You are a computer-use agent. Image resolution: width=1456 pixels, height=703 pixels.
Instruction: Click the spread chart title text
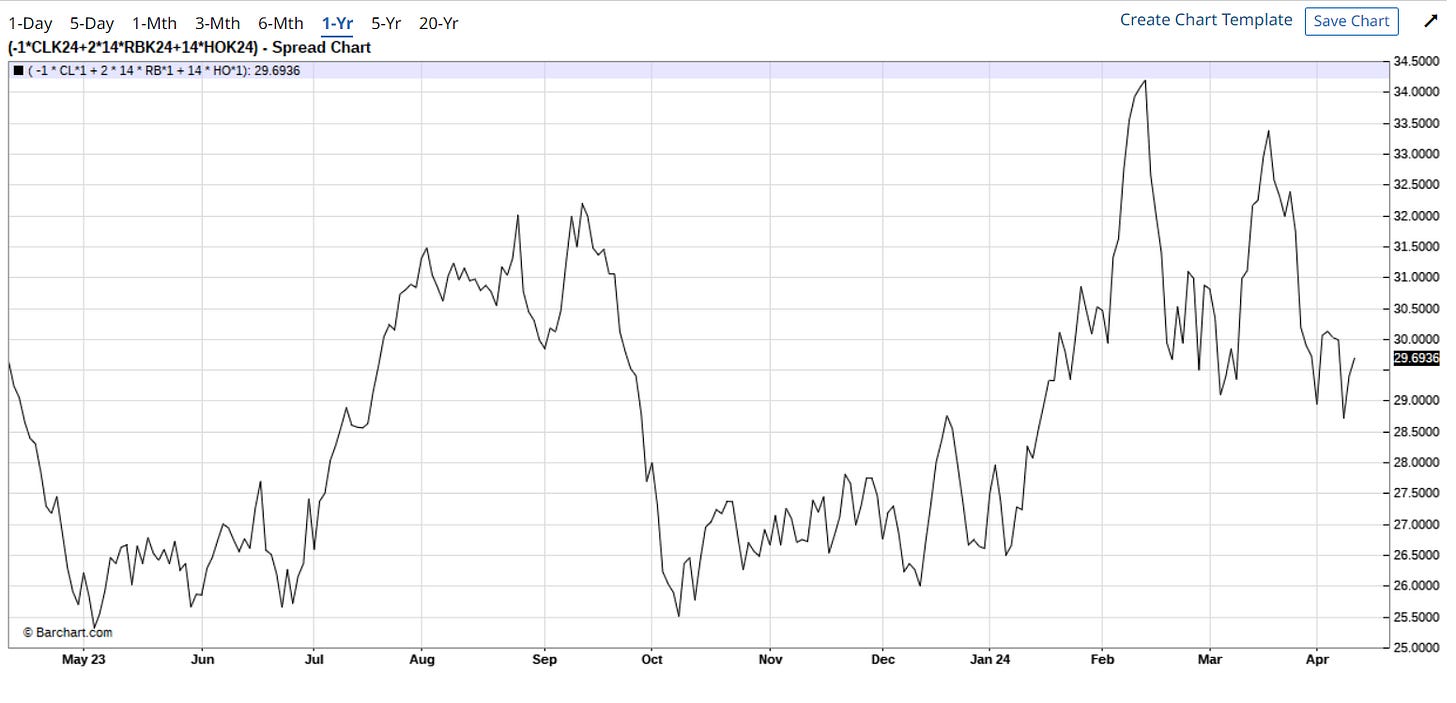tap(189, 47)
